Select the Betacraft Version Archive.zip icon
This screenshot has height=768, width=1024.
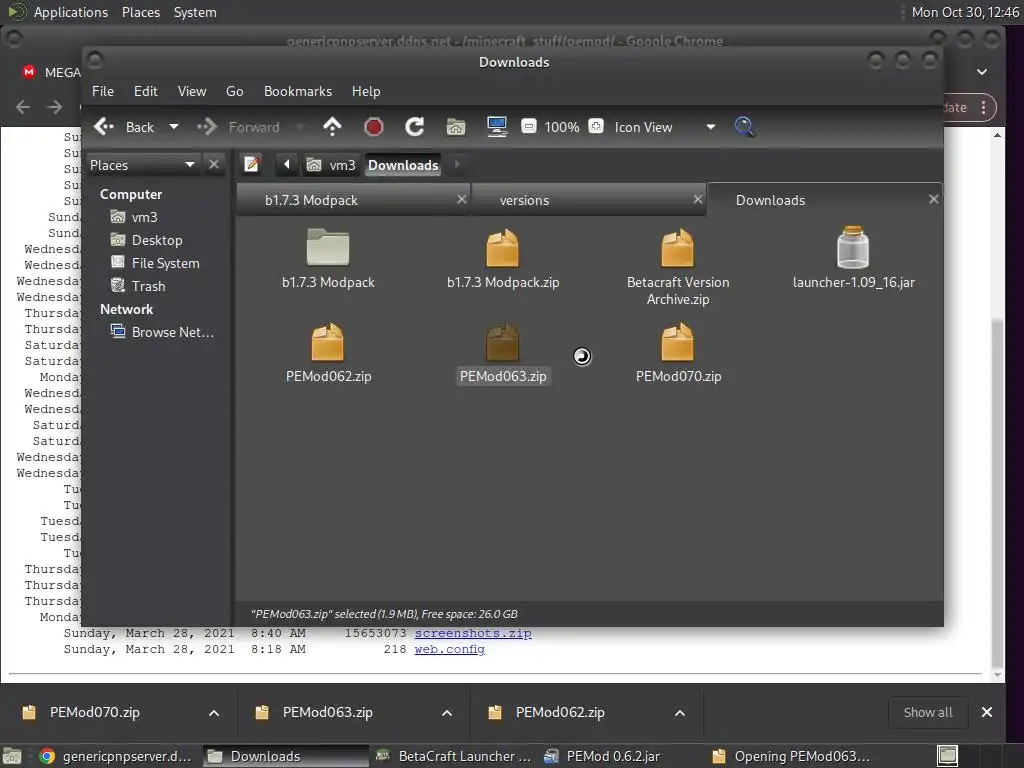click(677, 248)
